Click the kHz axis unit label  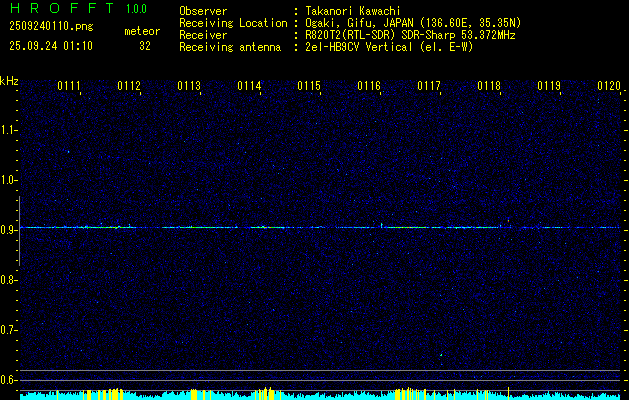[x=9, y=81]
